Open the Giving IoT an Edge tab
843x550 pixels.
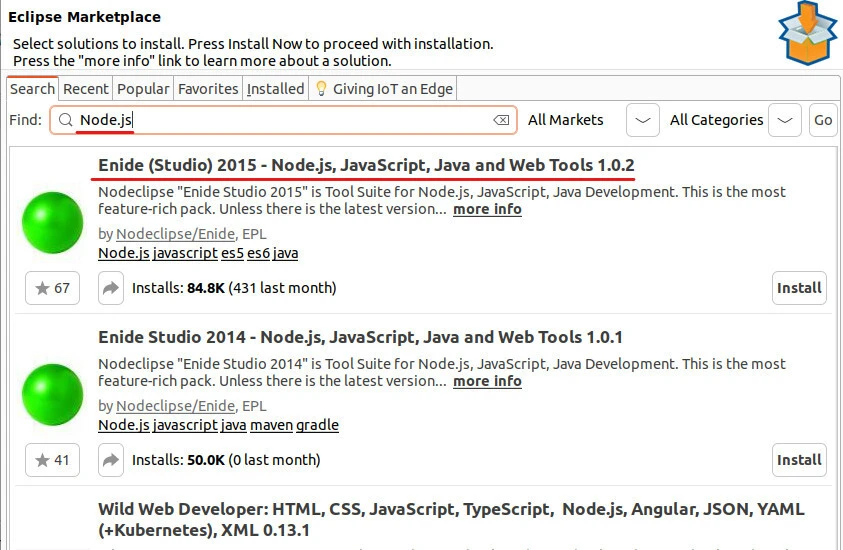tap(384, 89)
